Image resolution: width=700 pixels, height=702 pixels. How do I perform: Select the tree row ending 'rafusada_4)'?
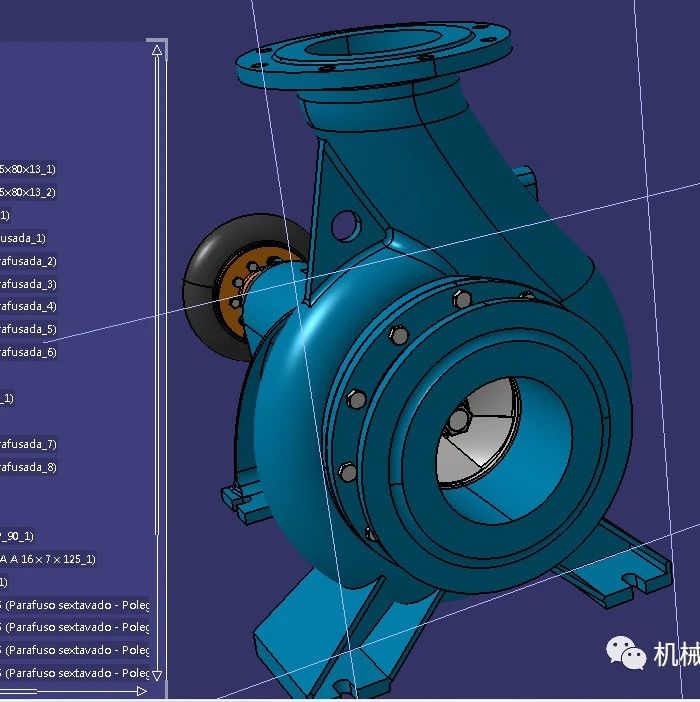(x=28, y=306)
